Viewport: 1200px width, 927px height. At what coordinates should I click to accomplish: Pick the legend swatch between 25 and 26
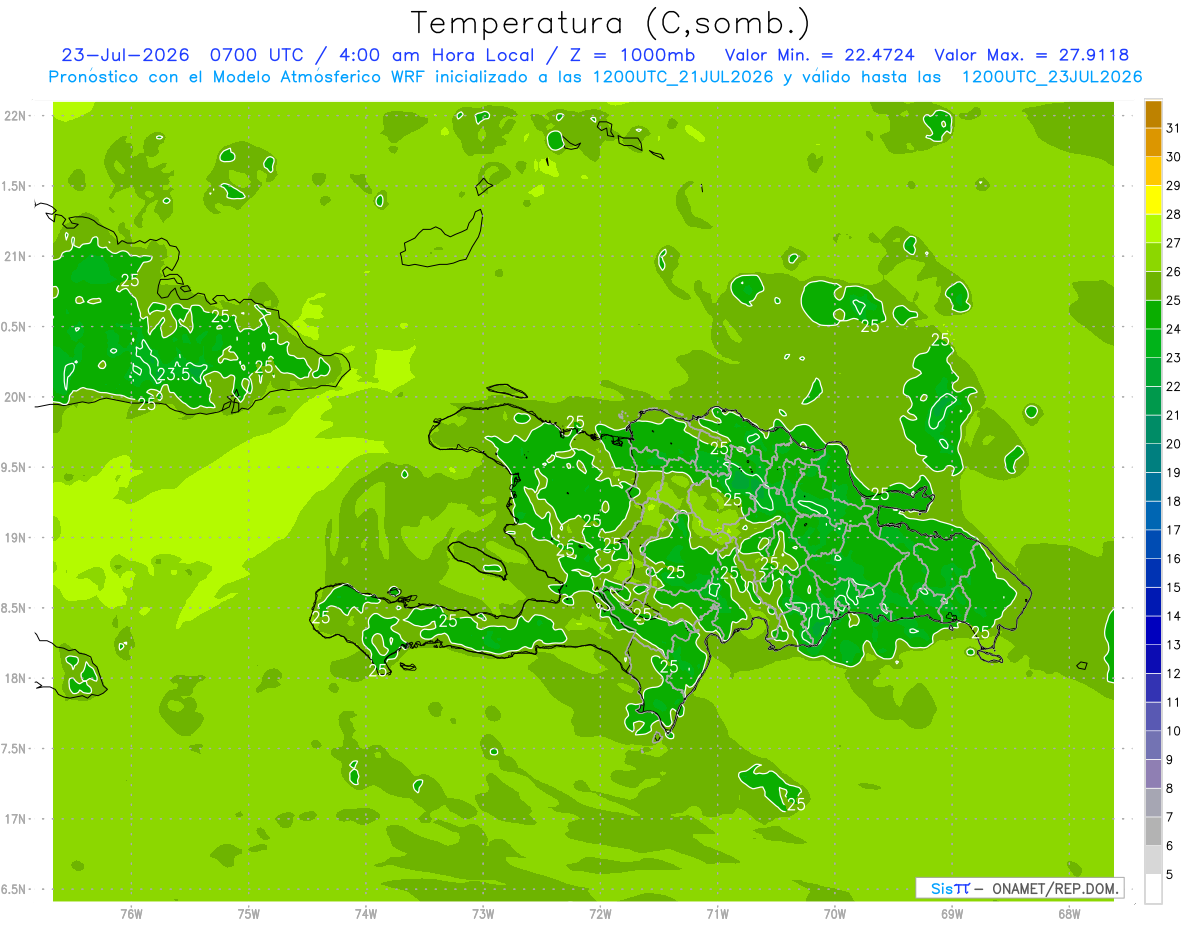click(x=1153, y=286)
